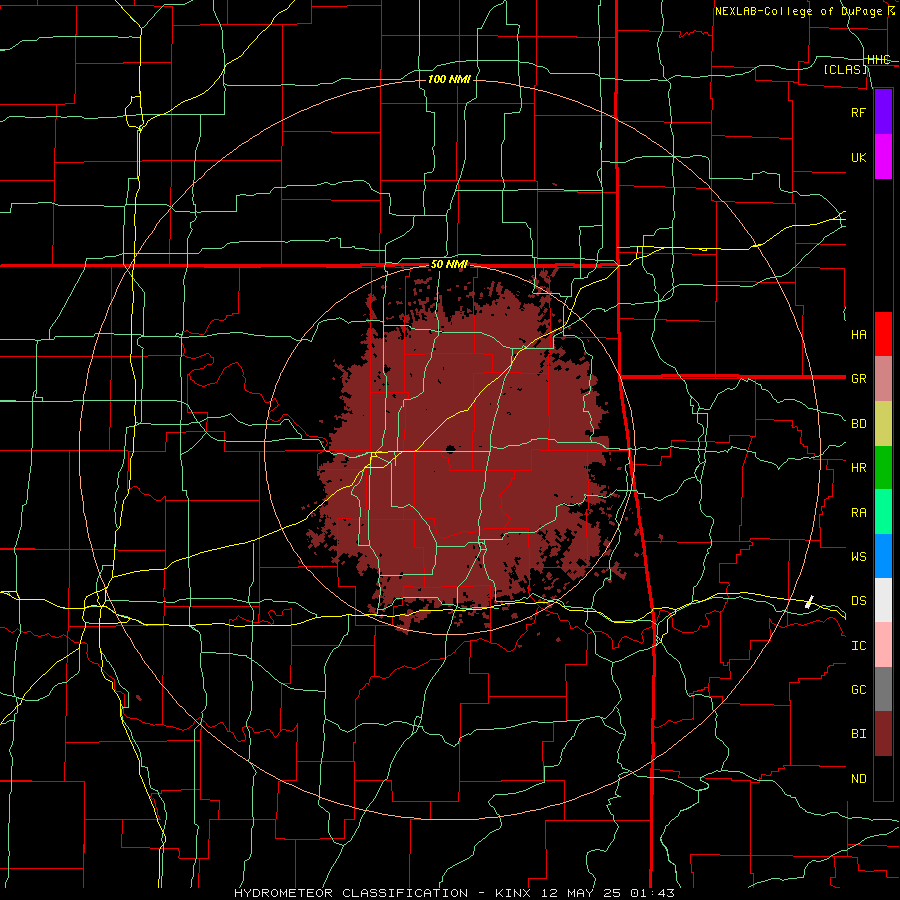
Task: Click the UK magenta legend color swatch
Action: [883, 157]
